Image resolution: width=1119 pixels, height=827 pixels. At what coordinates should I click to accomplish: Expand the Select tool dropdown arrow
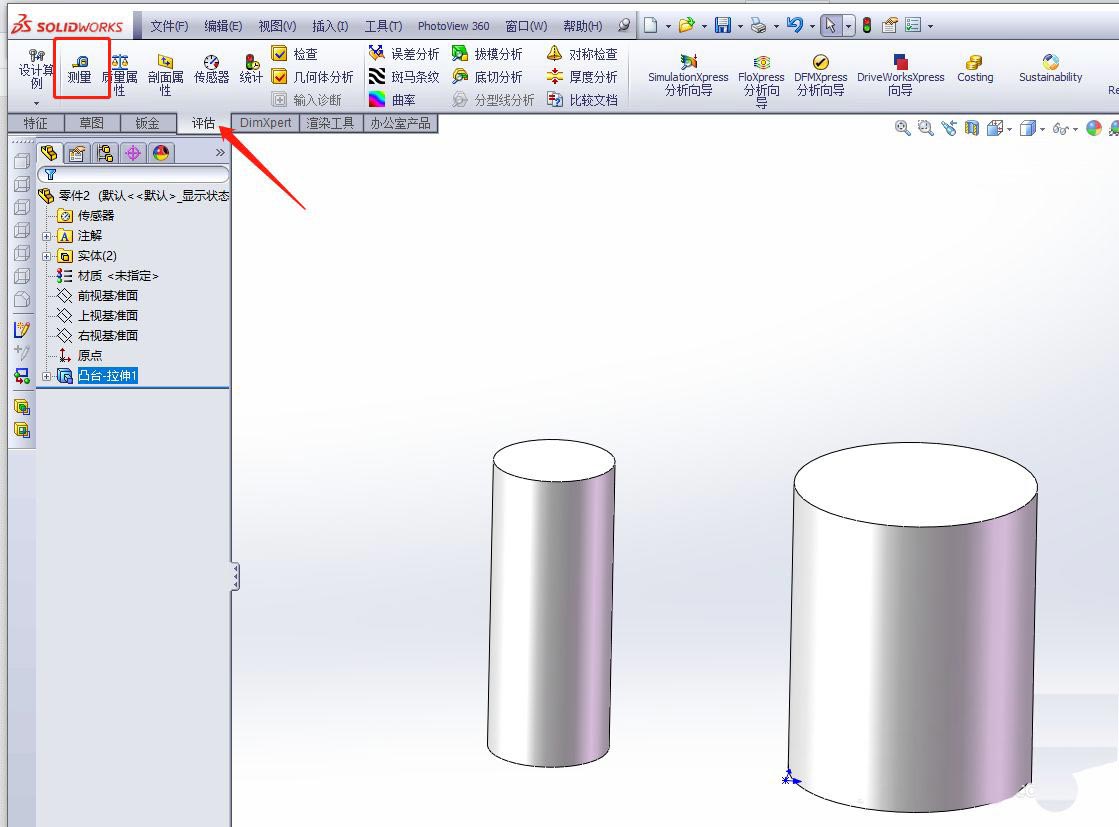[x=848, y=26]
